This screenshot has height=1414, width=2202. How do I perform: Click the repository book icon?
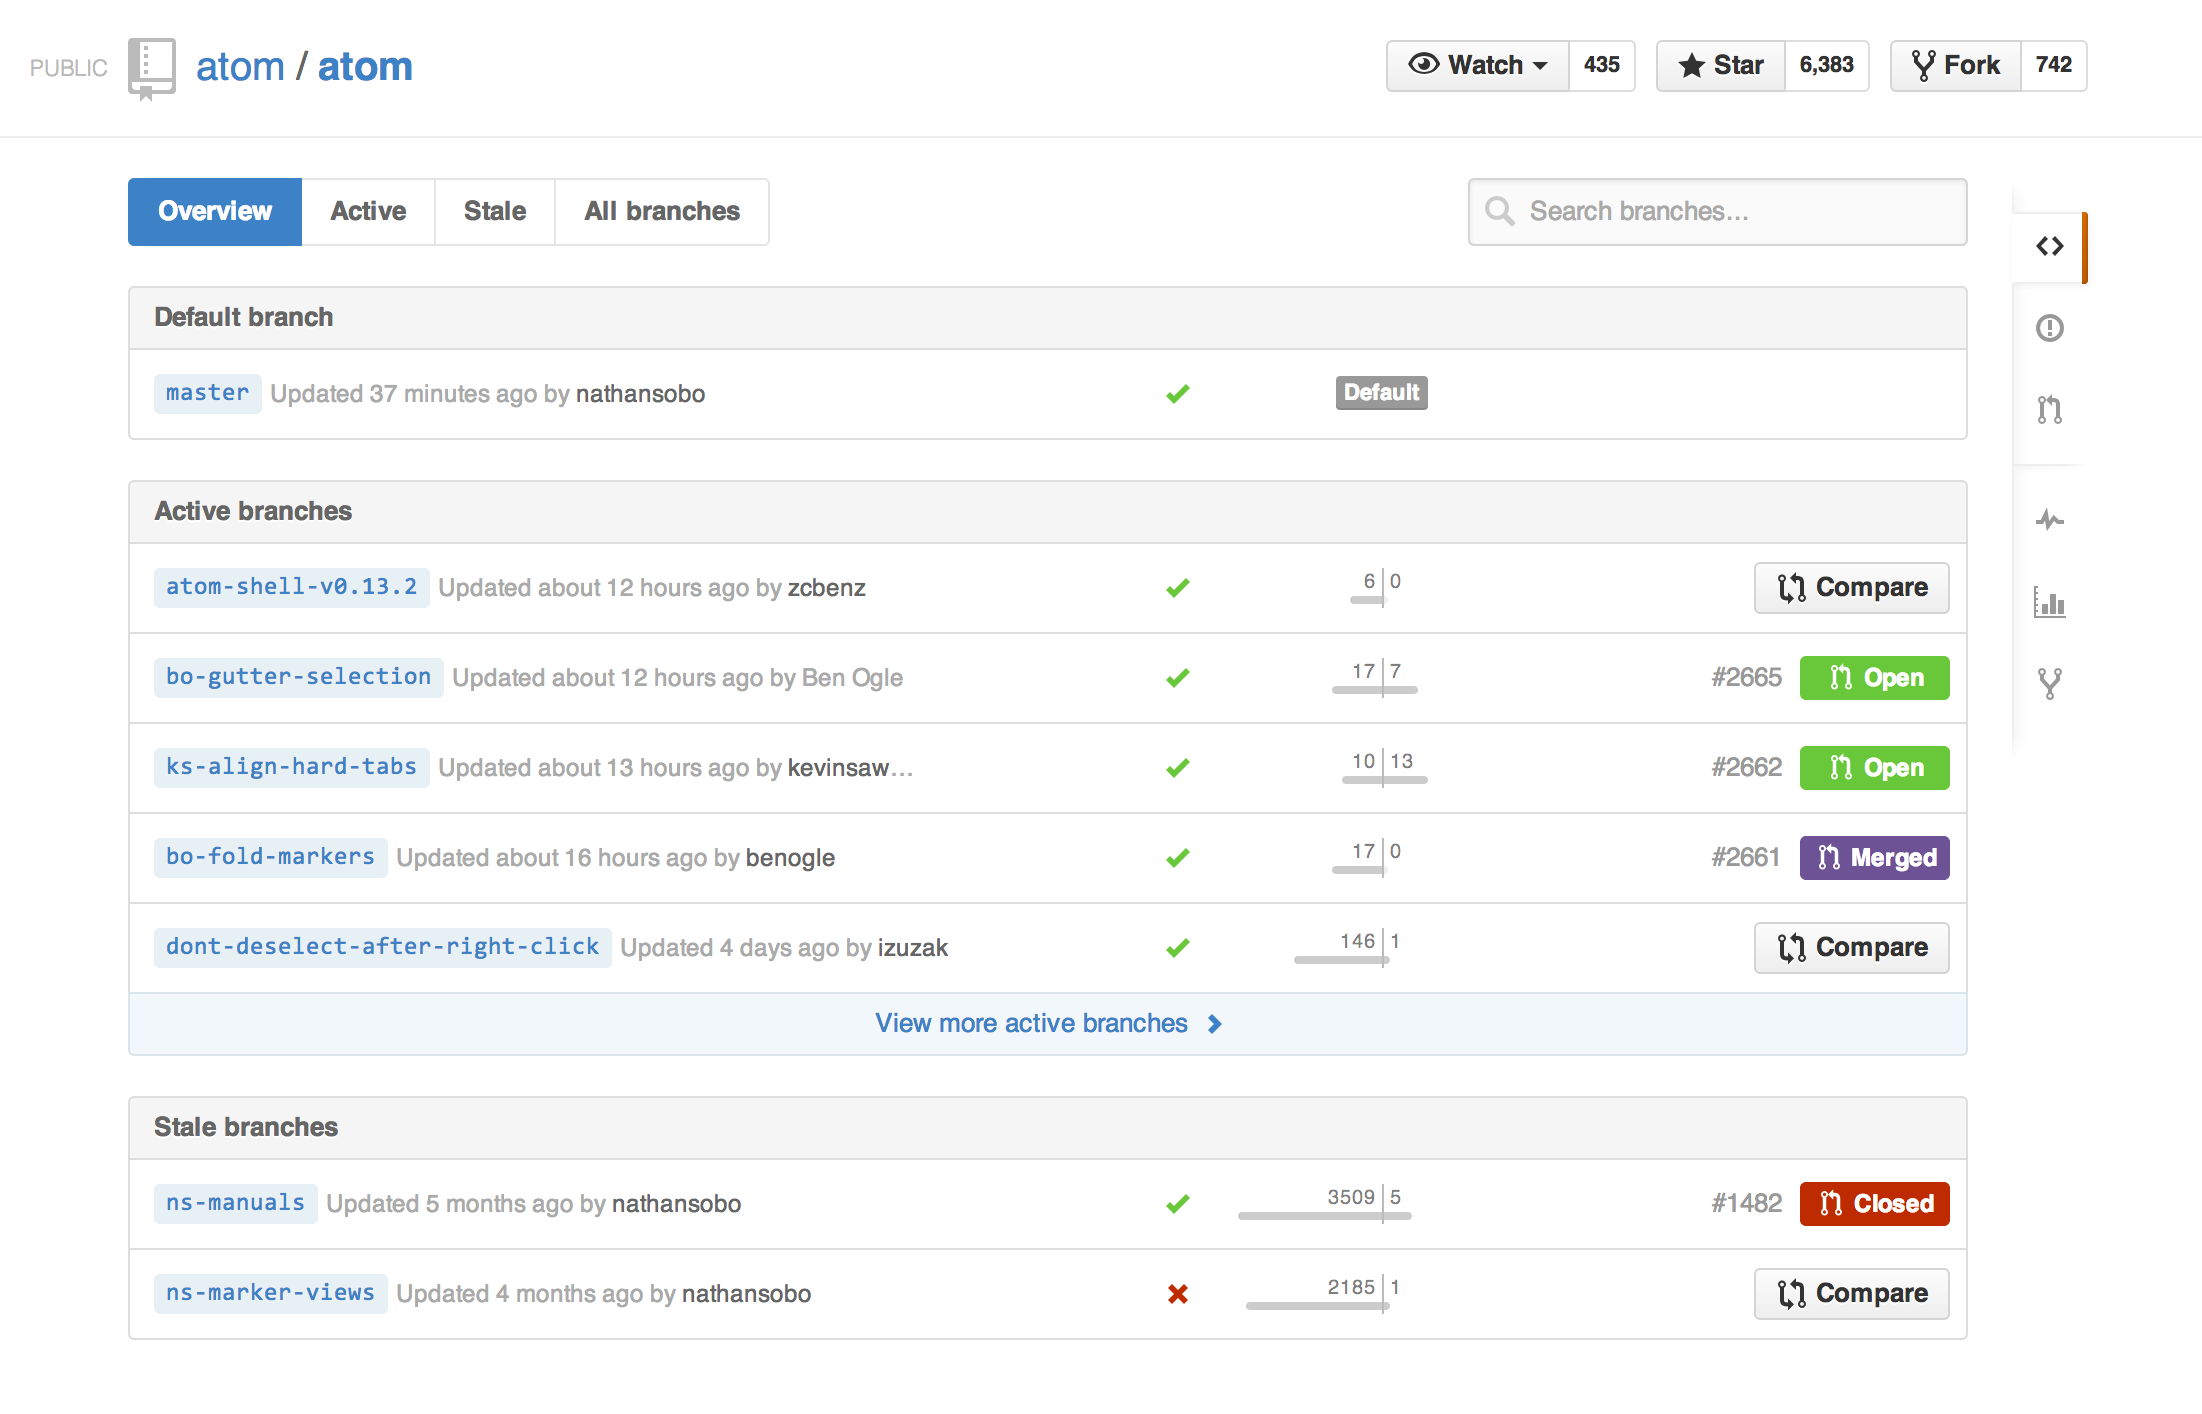pos(152,68)
